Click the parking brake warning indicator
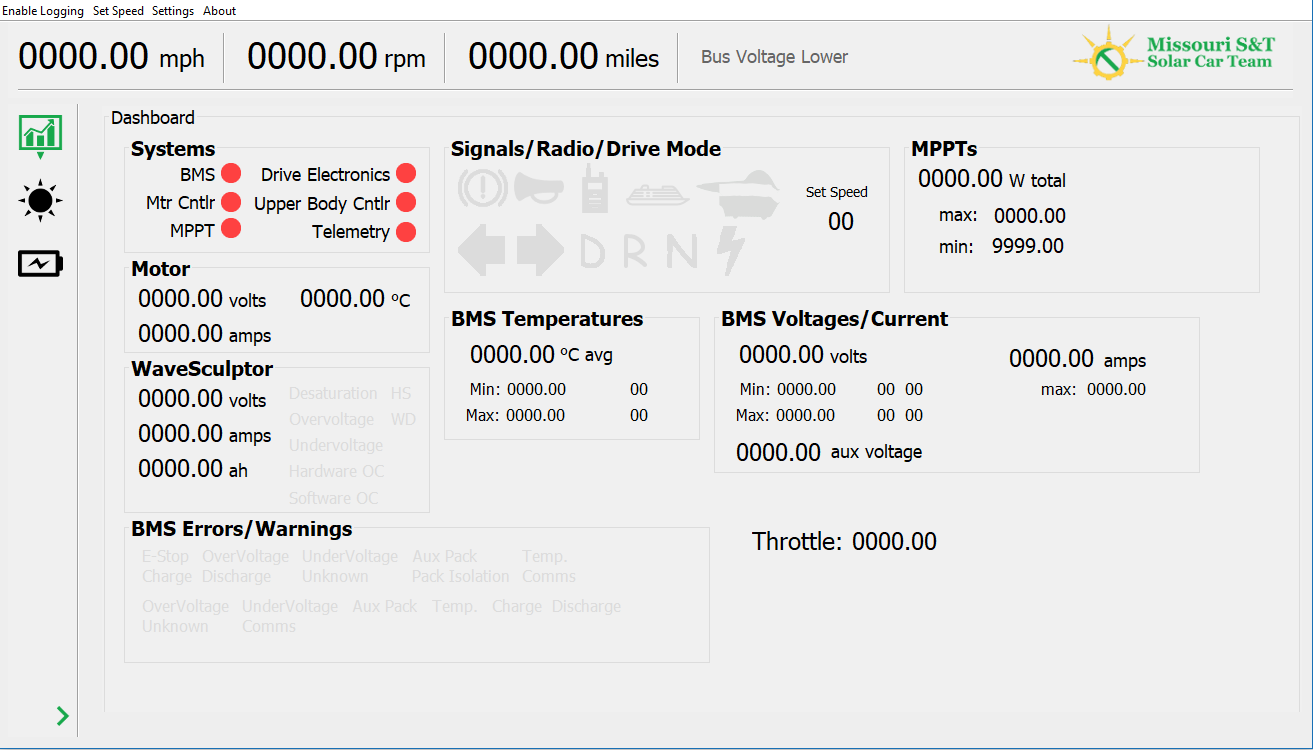Image resolution: width=1313 pixels, height=750 pixels. coord(484,188)
